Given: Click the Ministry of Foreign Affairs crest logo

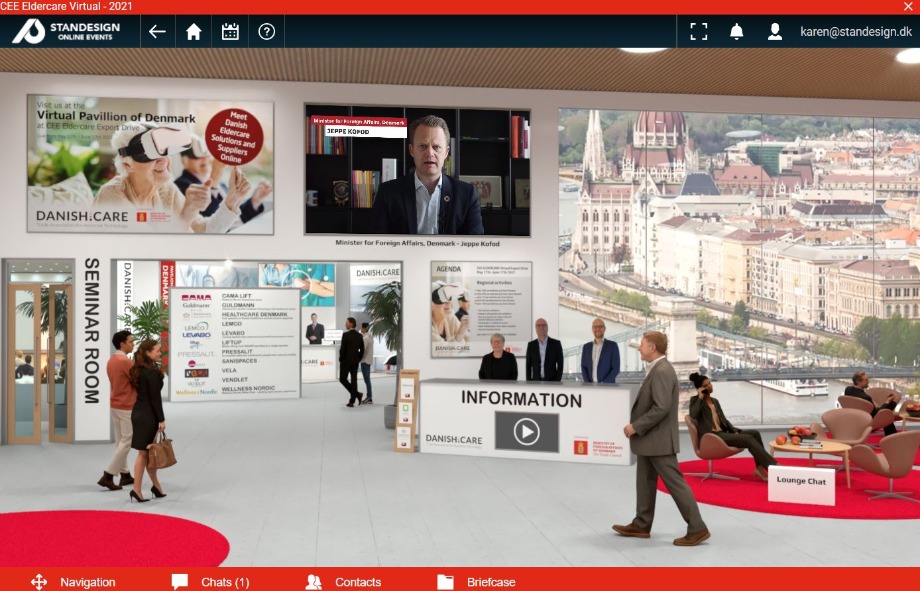Looking at the screenshot, I should coord(580,447).
